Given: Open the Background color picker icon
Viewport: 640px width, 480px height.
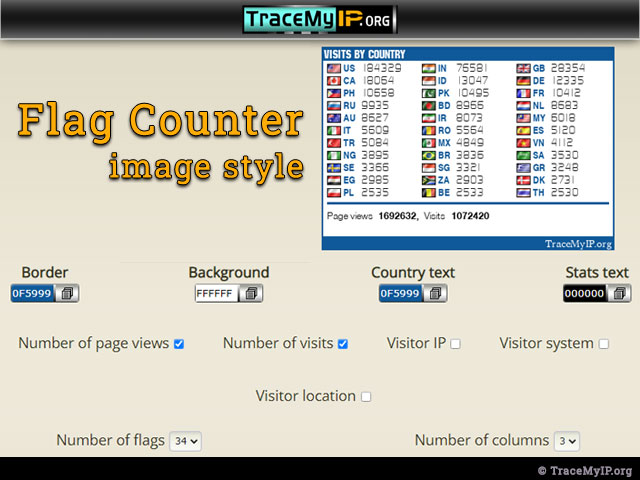Looking at the screenshot, I should pyautogui.click(x=251, y=293).
